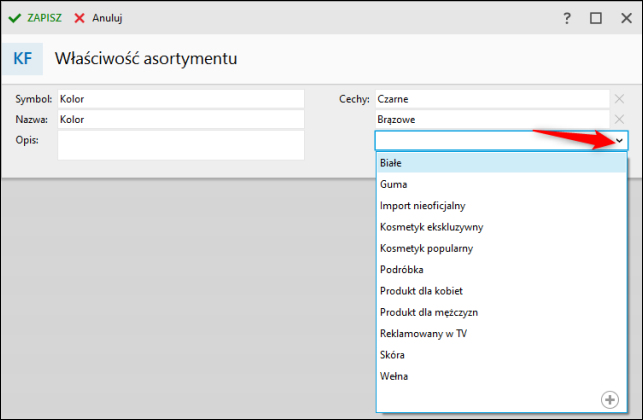Close the Właściwość asortymentu window
The image size is (643, 420).
pos(624,18)
